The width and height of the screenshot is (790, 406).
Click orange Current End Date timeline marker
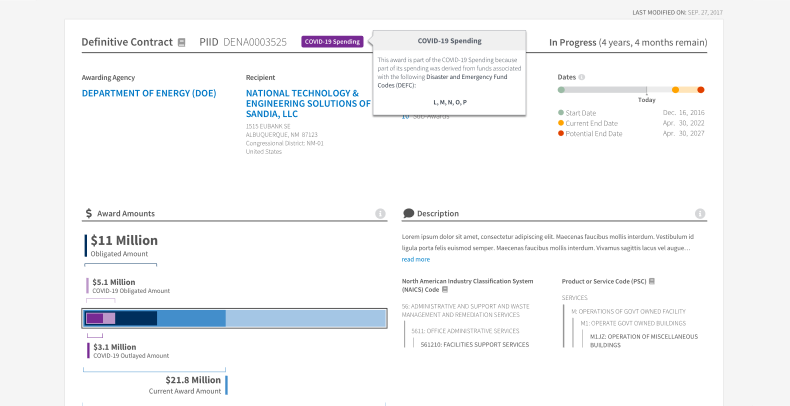[x=676, y=90]
